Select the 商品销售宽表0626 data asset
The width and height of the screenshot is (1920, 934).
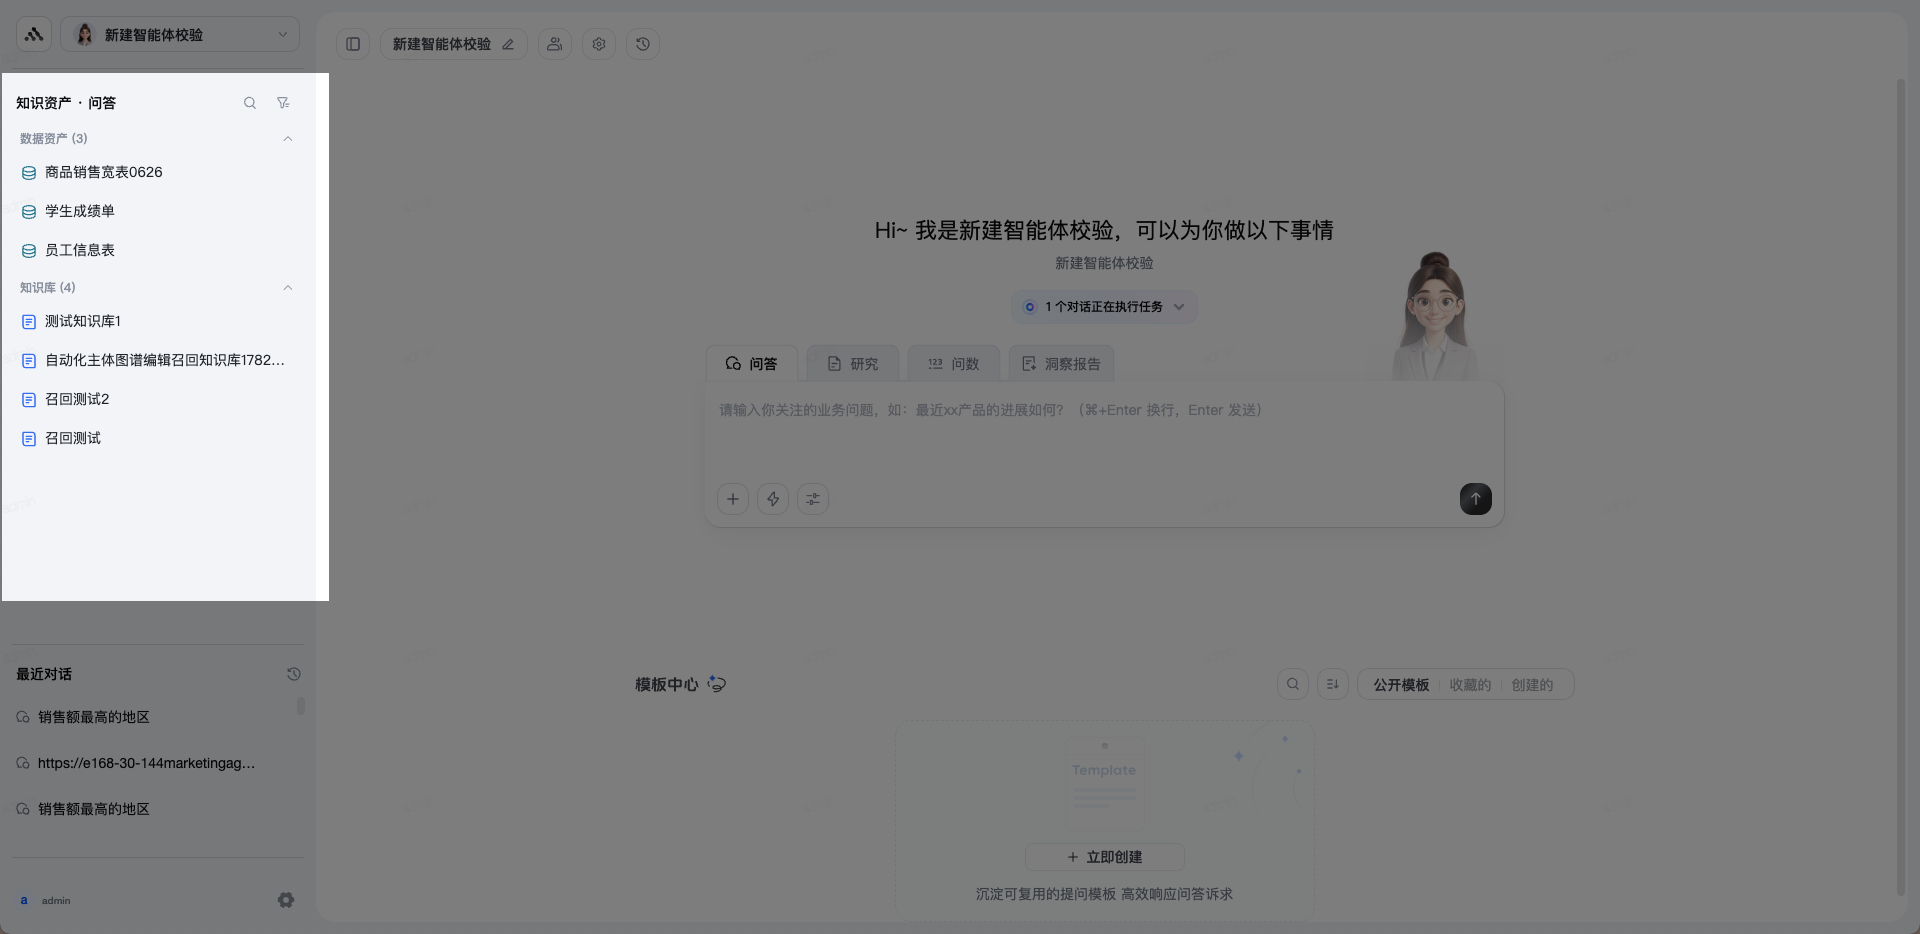coord(158,172)
